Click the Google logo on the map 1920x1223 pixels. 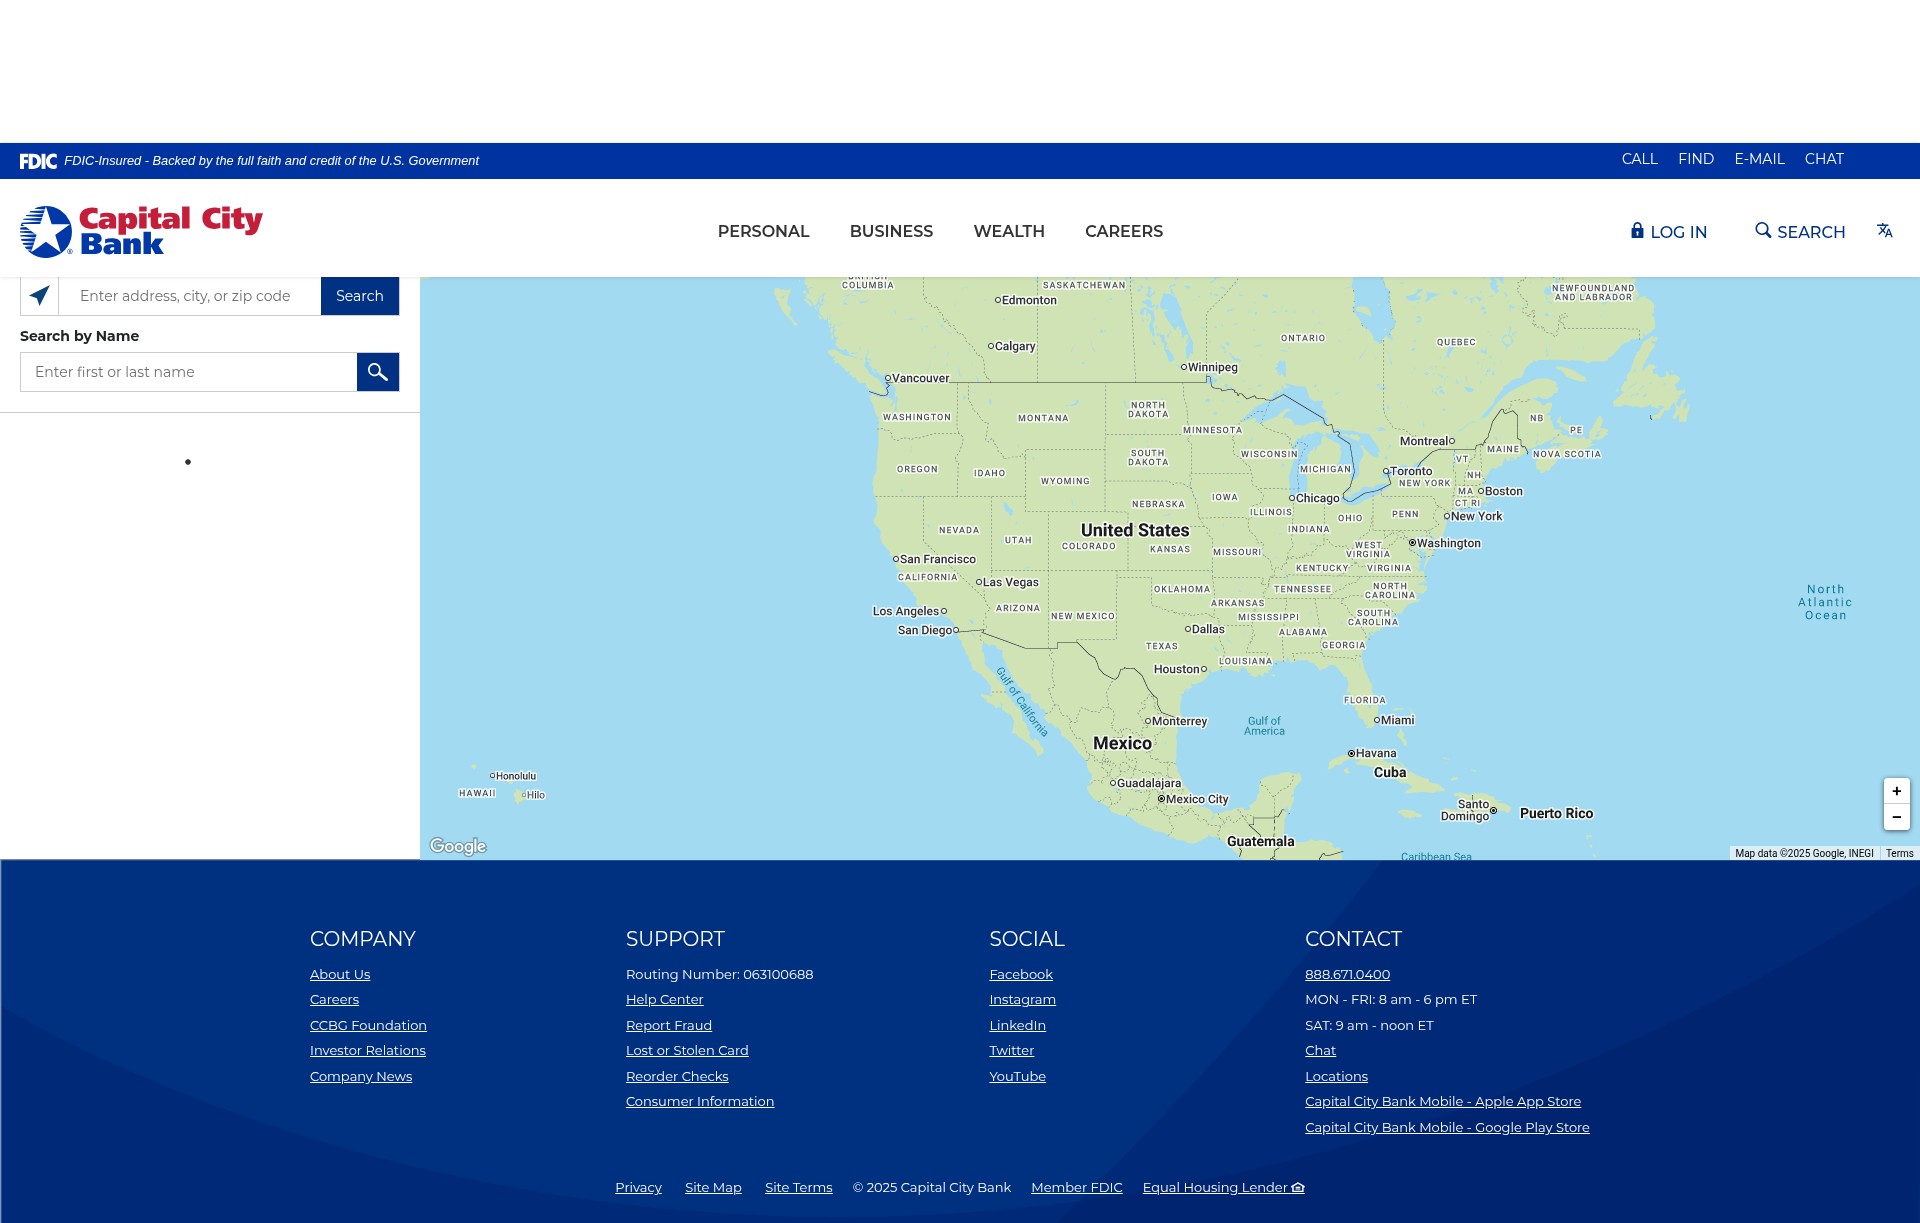458,846
